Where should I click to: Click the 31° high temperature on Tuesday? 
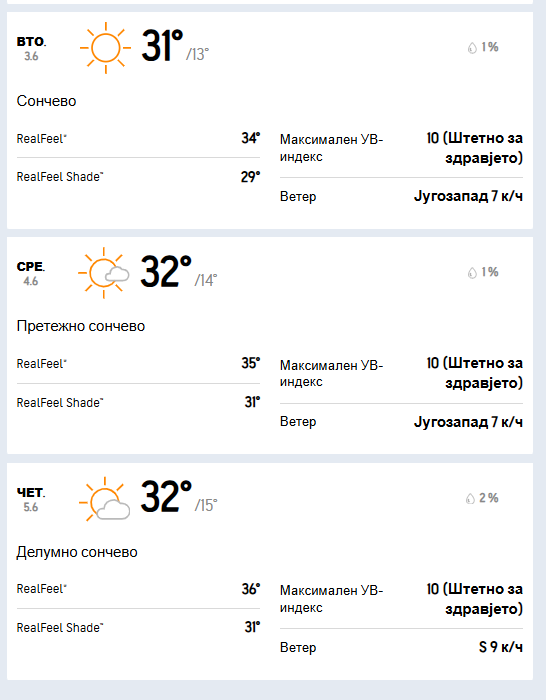pyautogui.click(x=162, y=46)
